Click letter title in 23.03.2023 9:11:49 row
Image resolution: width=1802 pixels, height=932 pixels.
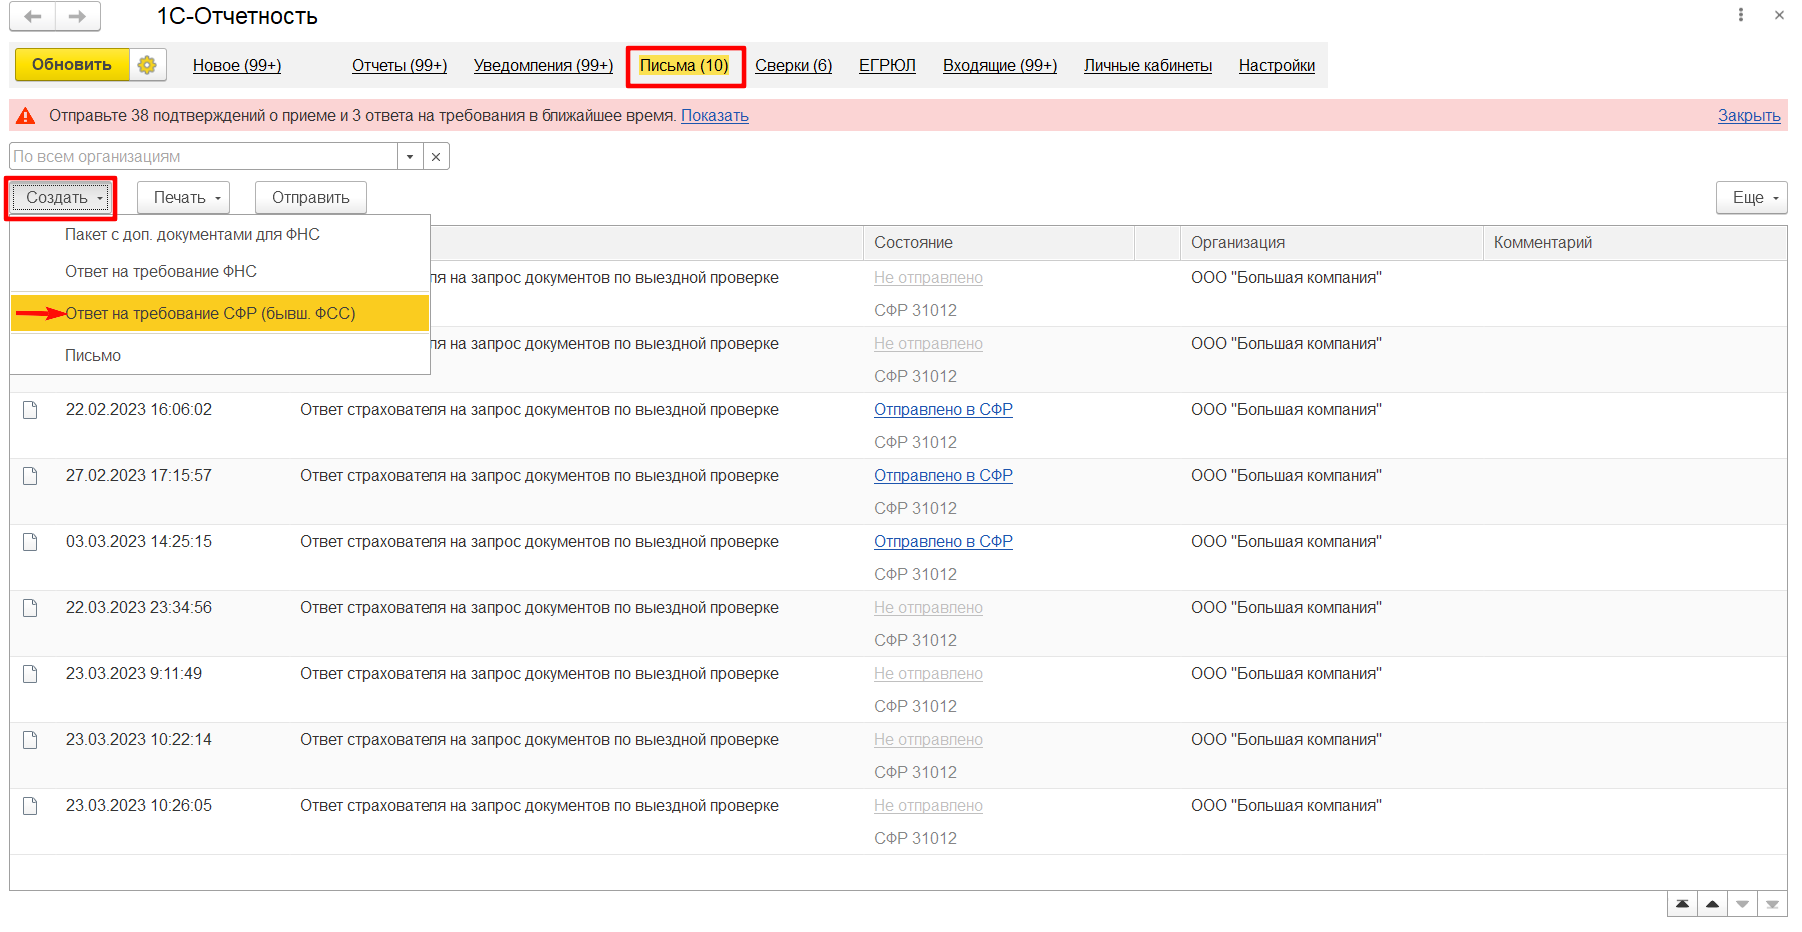tap(539, 674)
